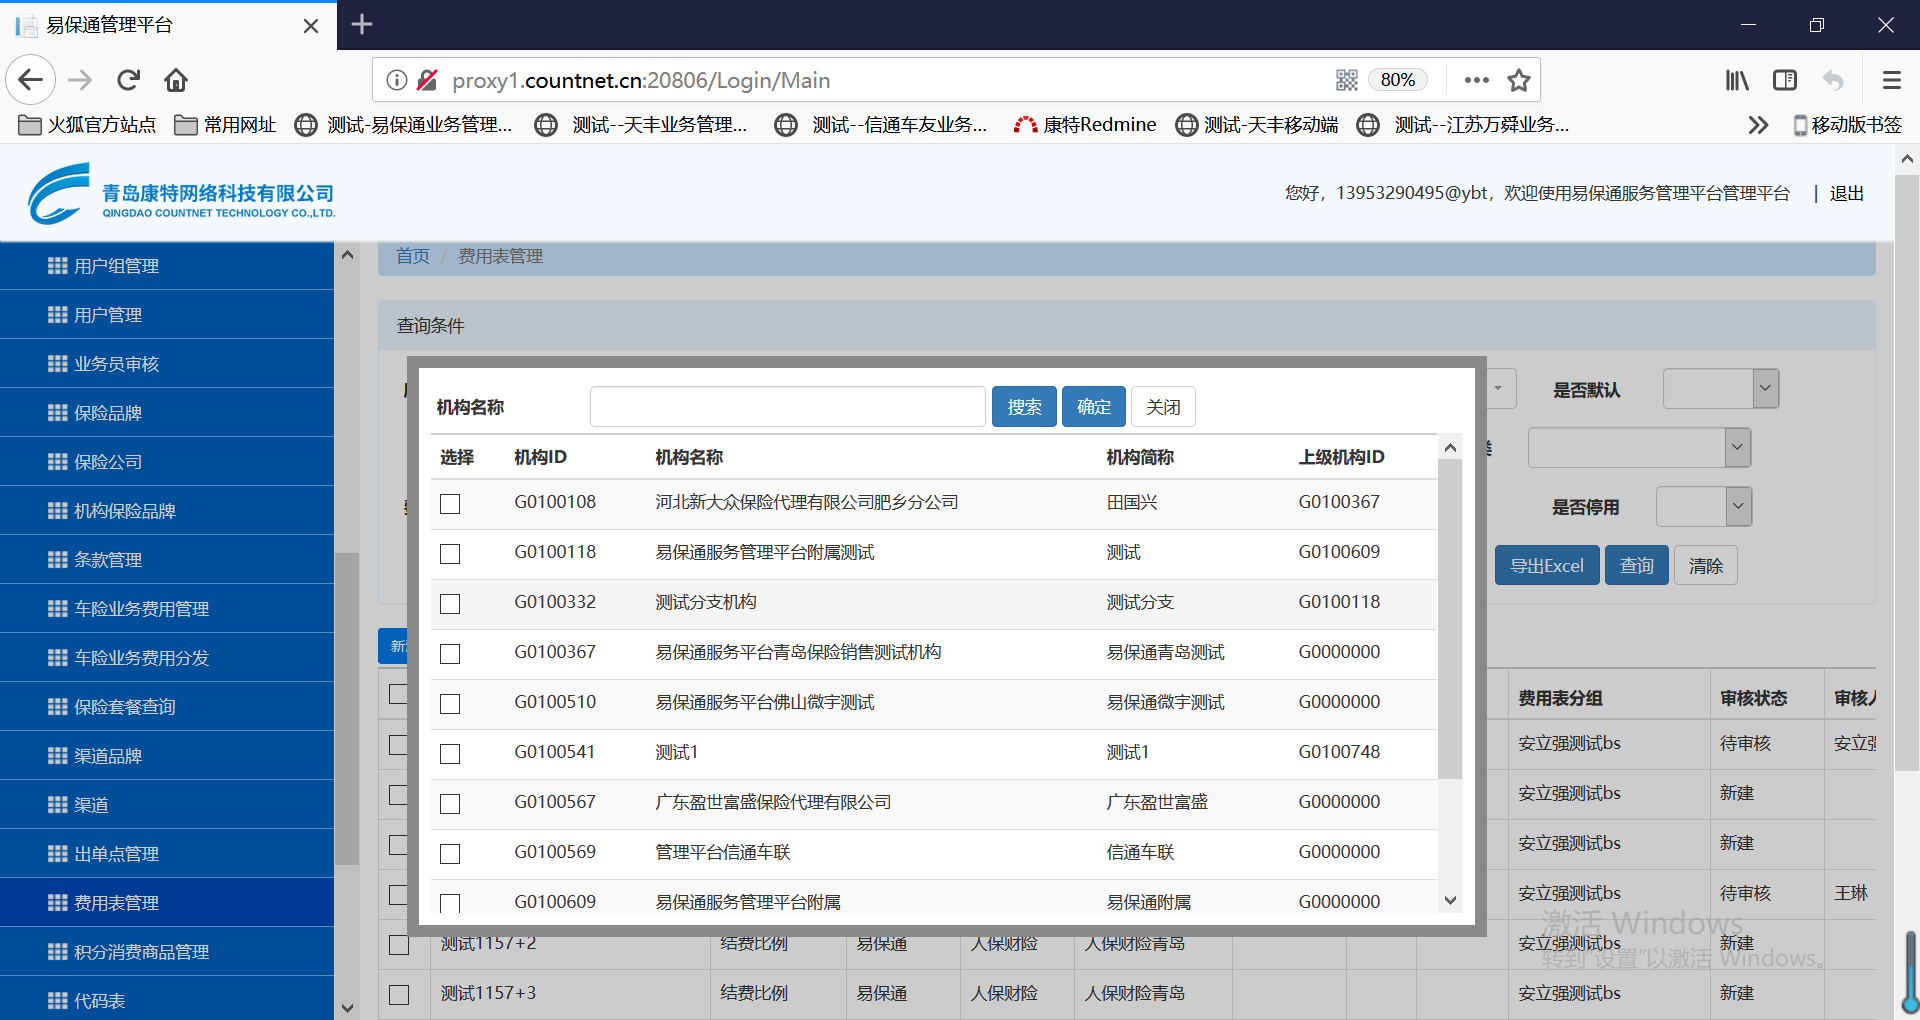This screenshot has width=1920, height=1020.
Task: Reload the page with the refresh icon
Action: (128, 80)
